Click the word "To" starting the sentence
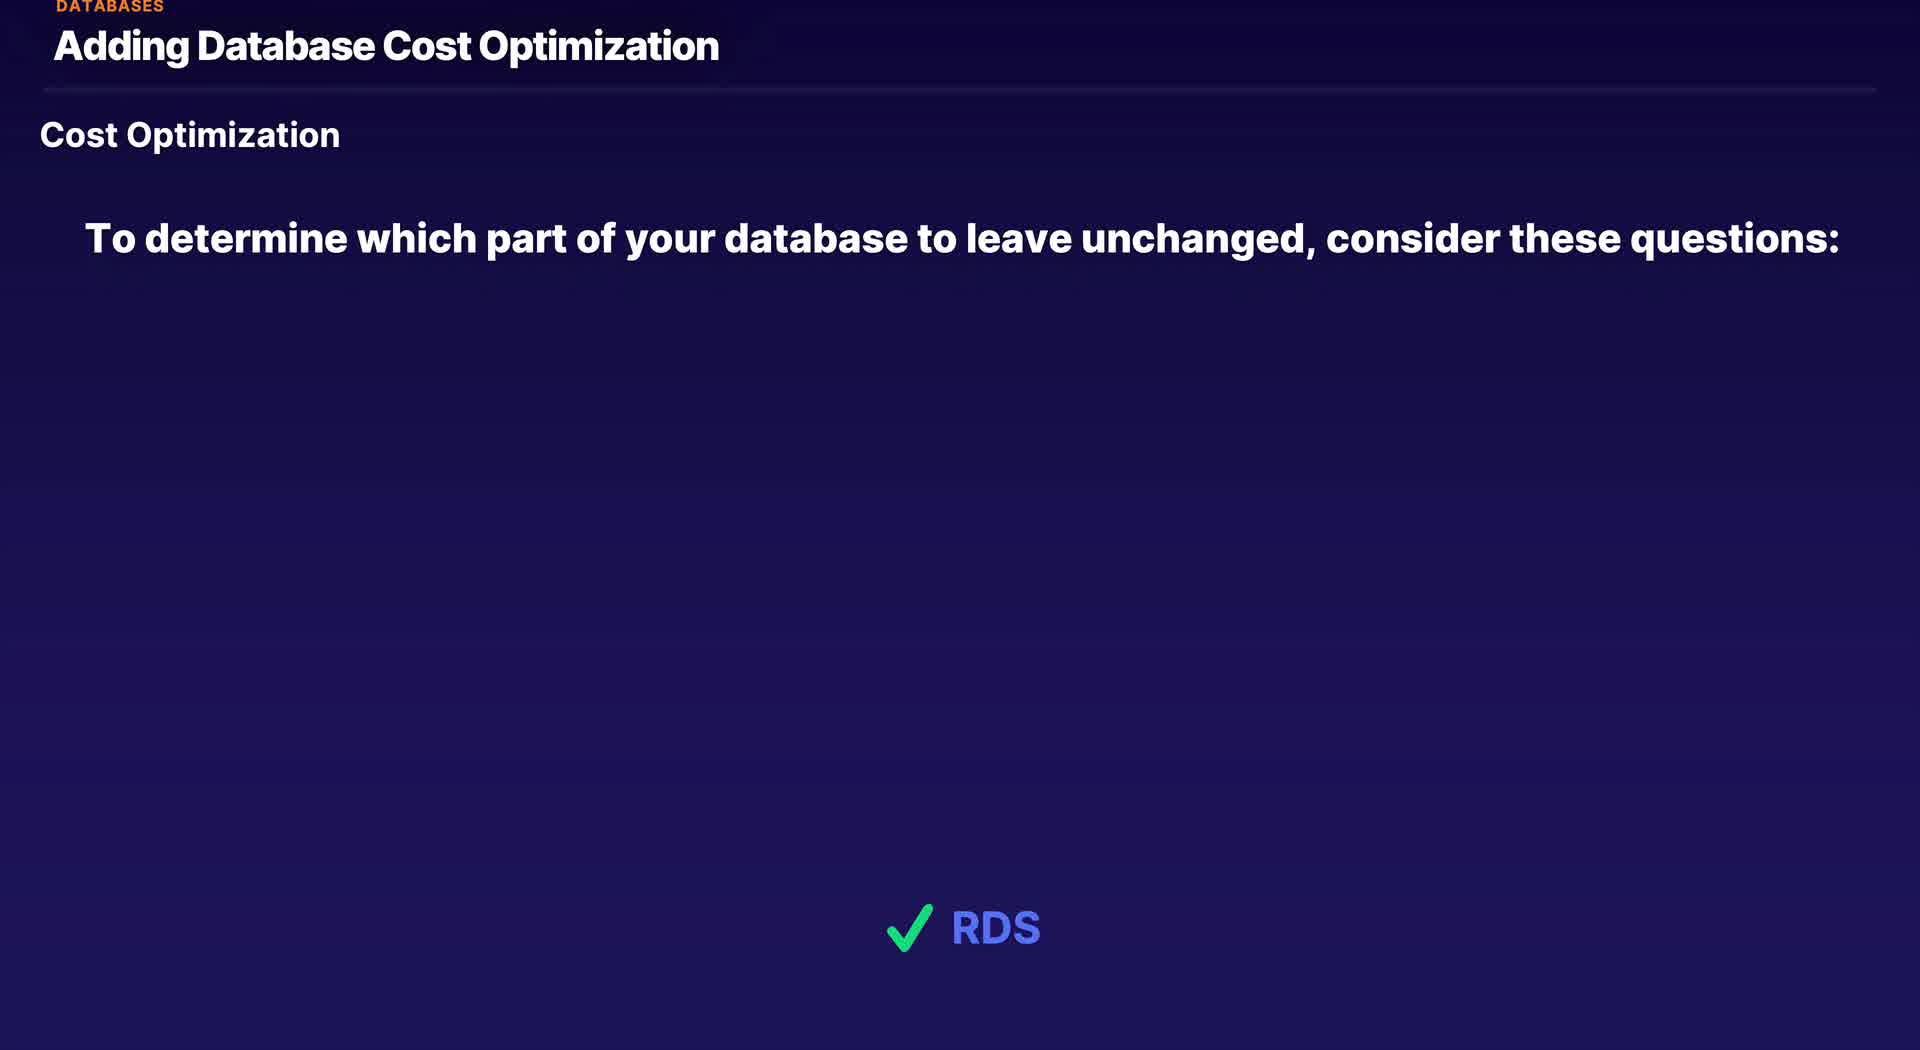The height and width of the screenshot is (1050, 1920). (x=109, y=239)
